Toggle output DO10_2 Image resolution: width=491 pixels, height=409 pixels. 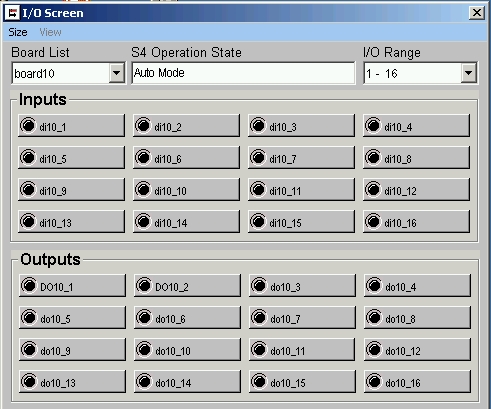point(187,286)
